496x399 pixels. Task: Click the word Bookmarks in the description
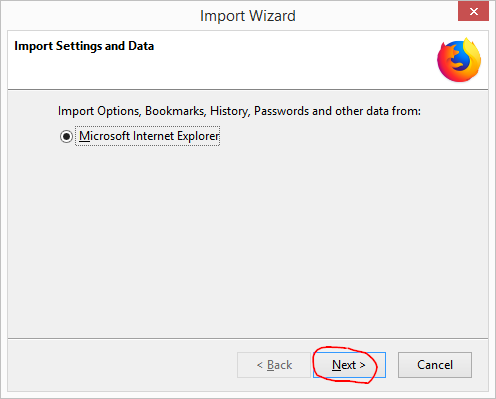176,111
